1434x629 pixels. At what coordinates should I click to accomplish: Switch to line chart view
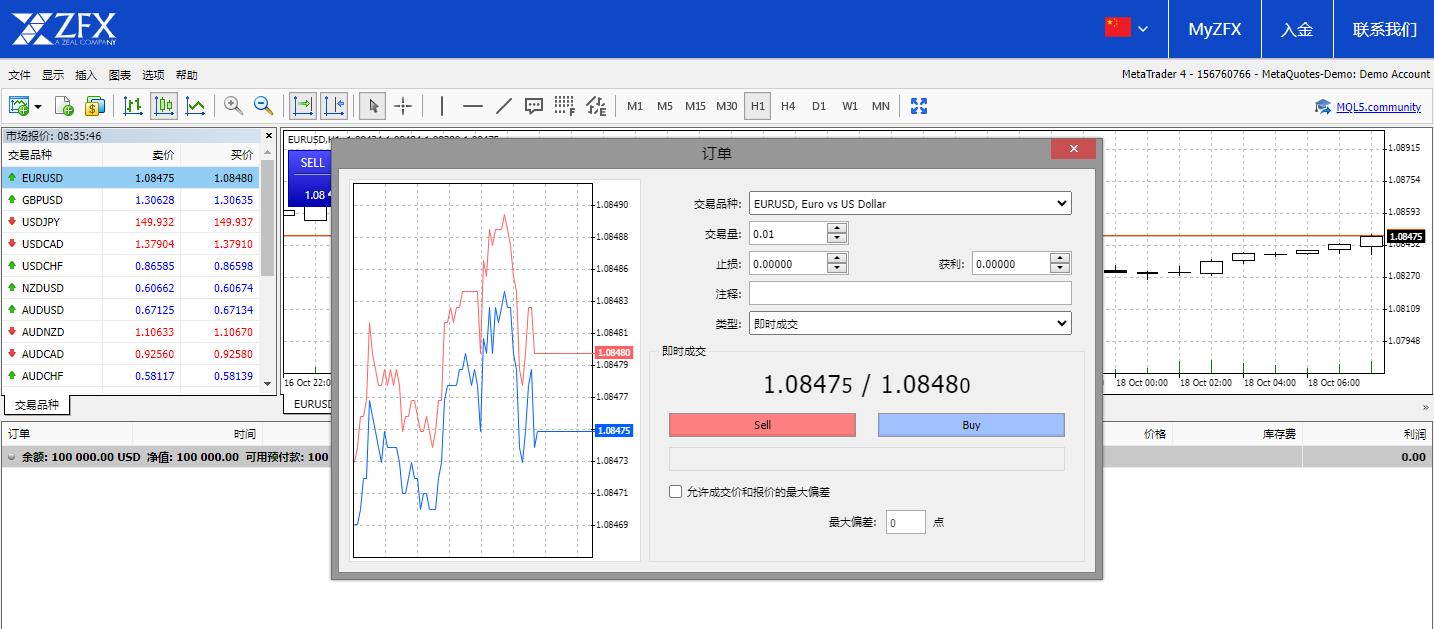pyautogui.click(x=196, y=106)
